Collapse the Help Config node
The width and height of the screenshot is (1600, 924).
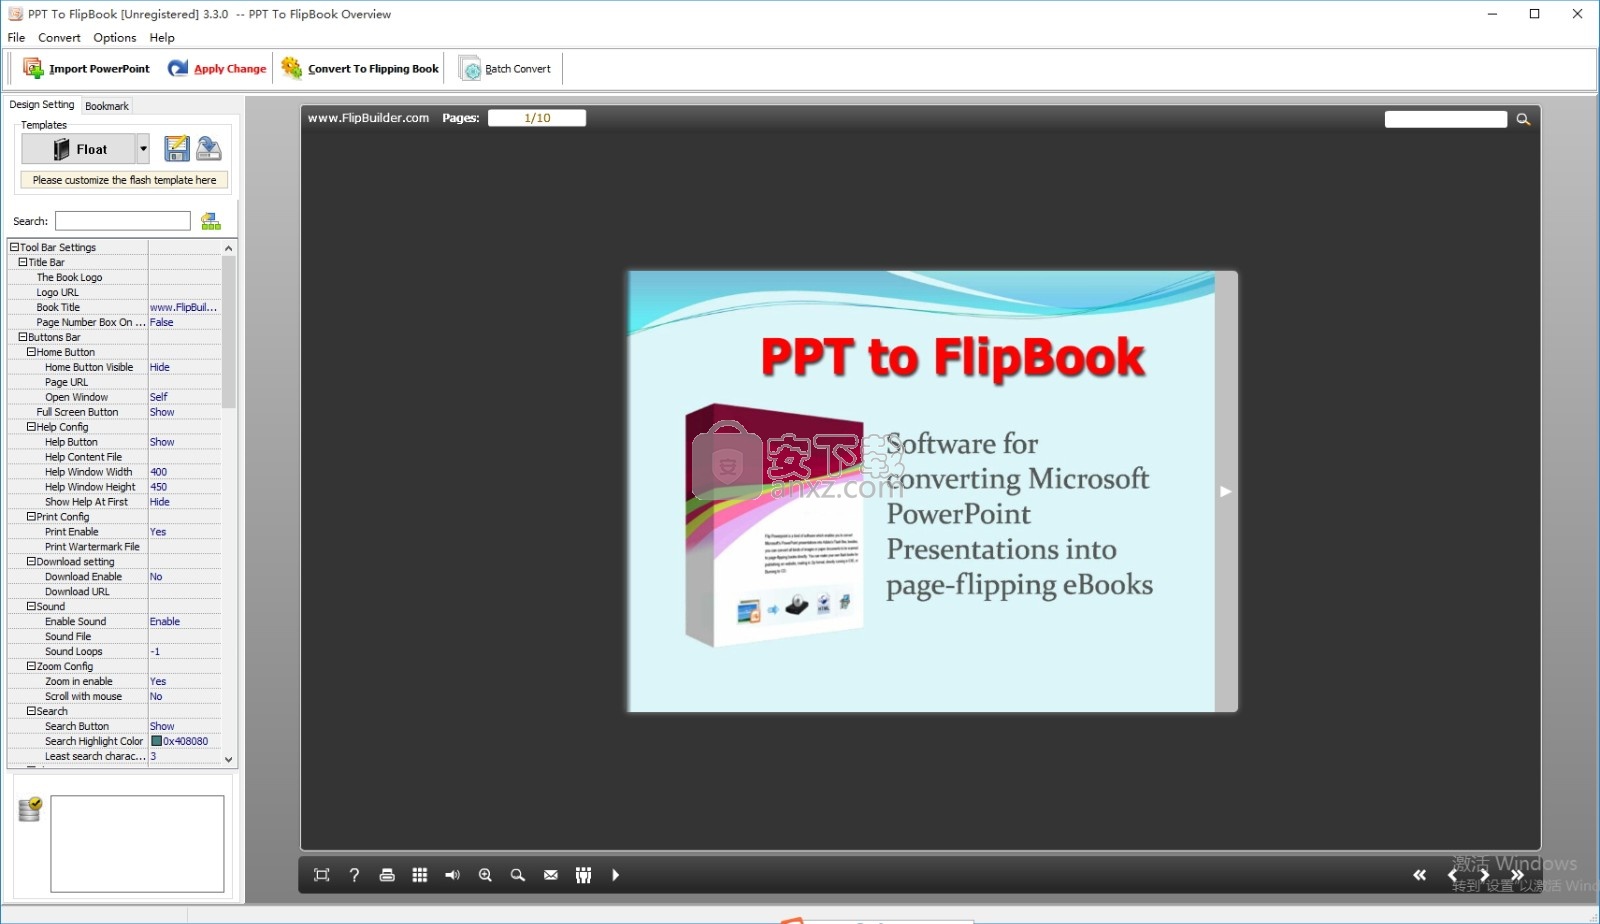31,427
